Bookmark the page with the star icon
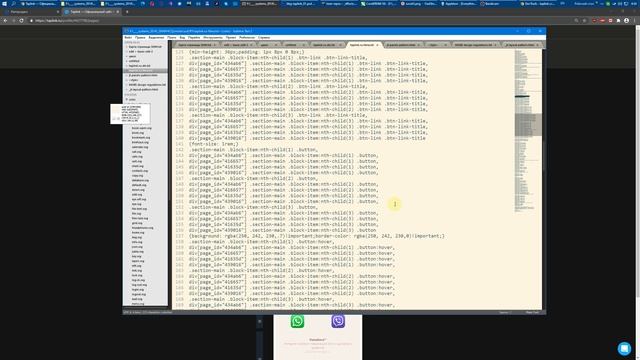Screen dimensions: 640x360 click(x=584, y=20)
